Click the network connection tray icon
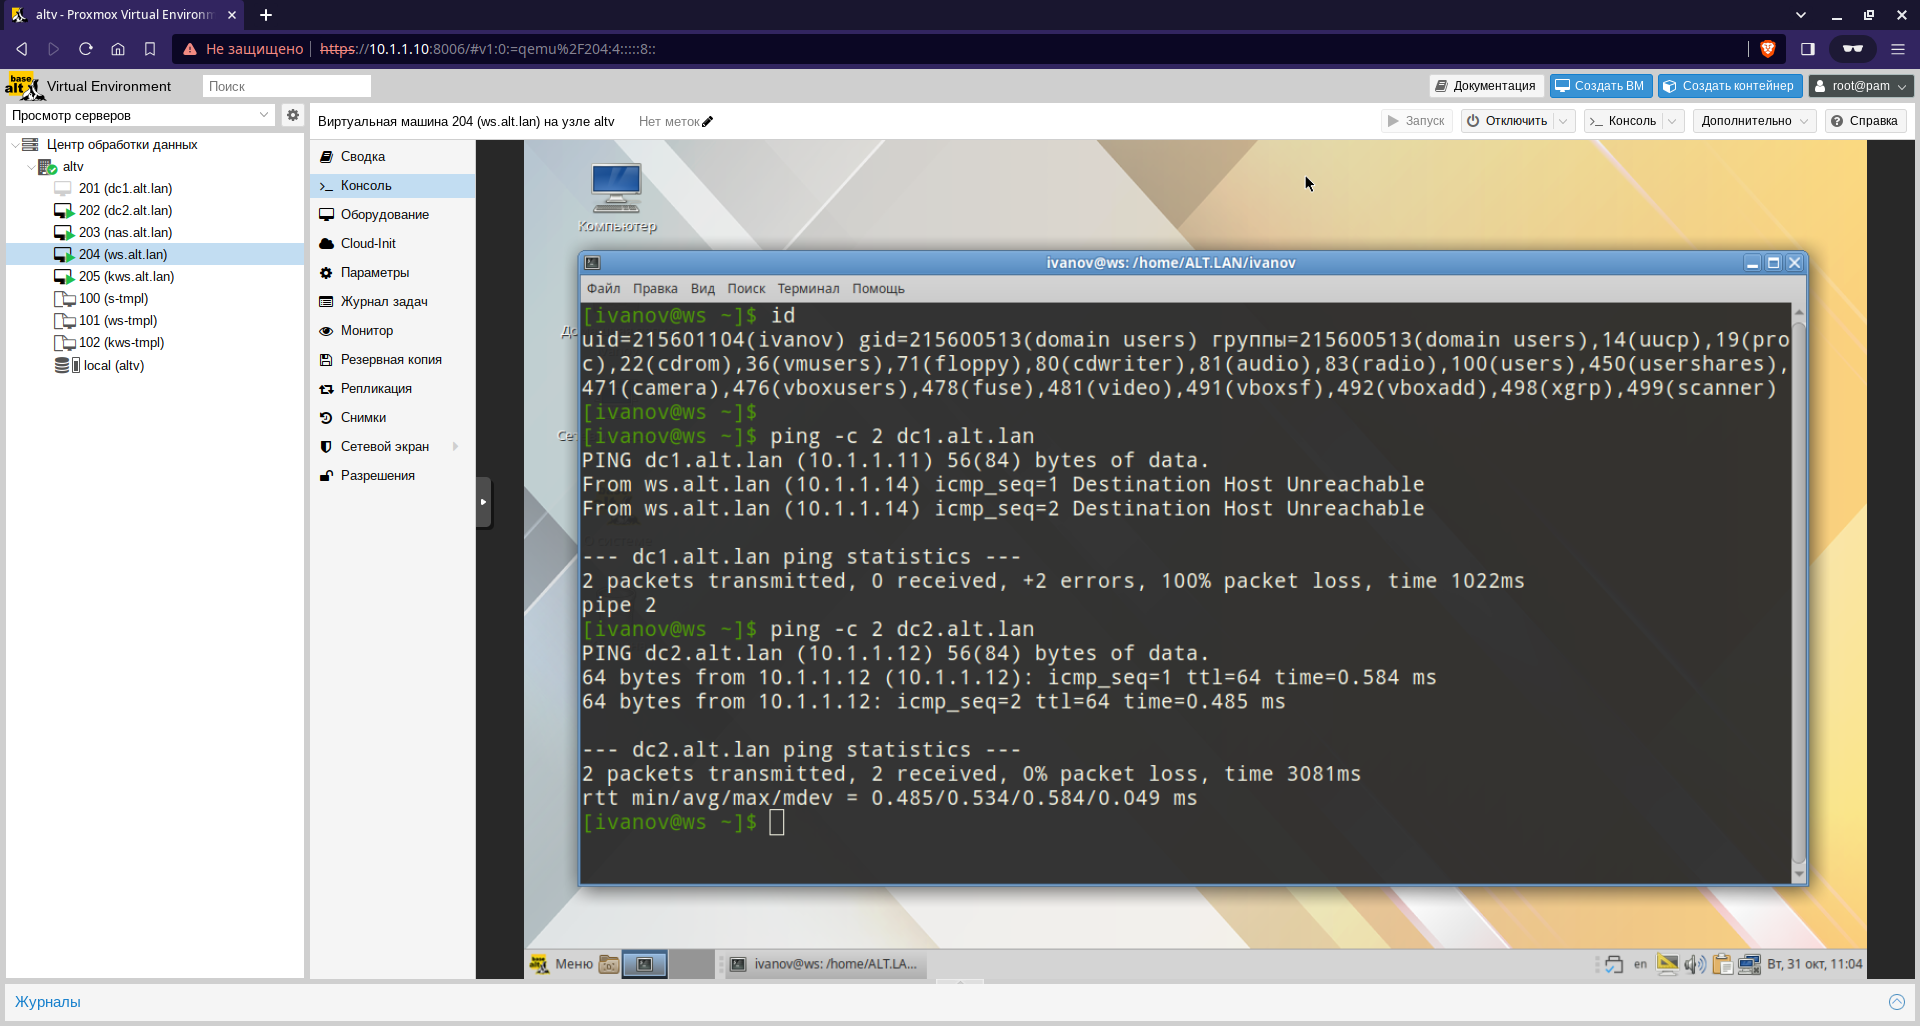1920x1026 pixels. click(x=1749, y=964)
